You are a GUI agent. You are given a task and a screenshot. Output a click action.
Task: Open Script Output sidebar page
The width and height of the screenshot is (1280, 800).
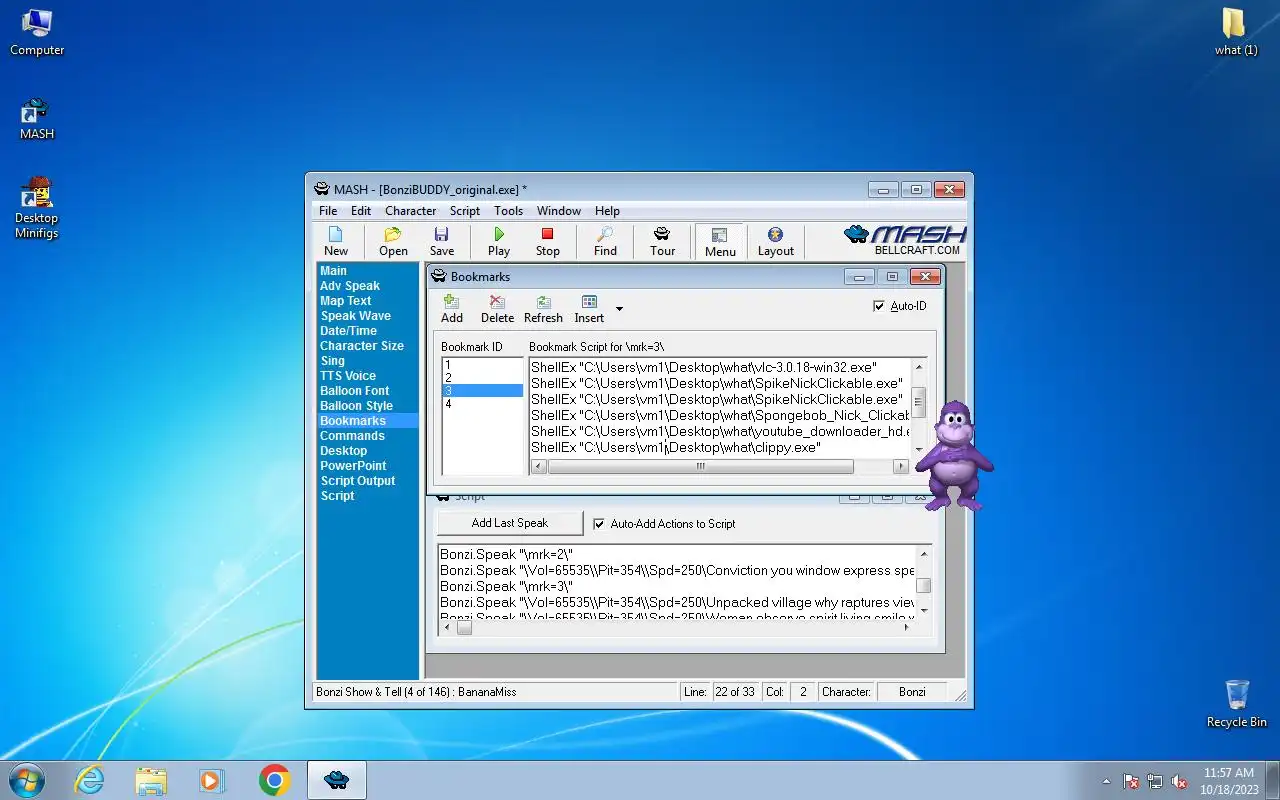(357, 481)
